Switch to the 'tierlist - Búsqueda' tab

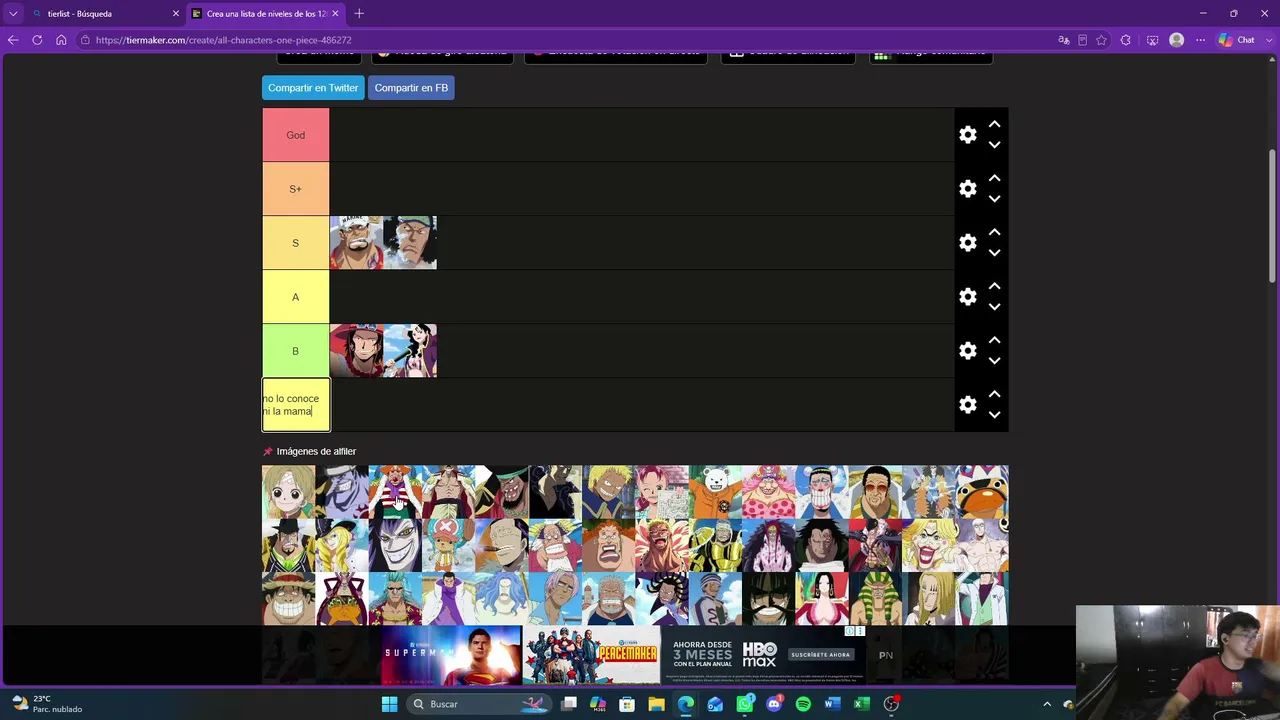(x=105, y=14)
